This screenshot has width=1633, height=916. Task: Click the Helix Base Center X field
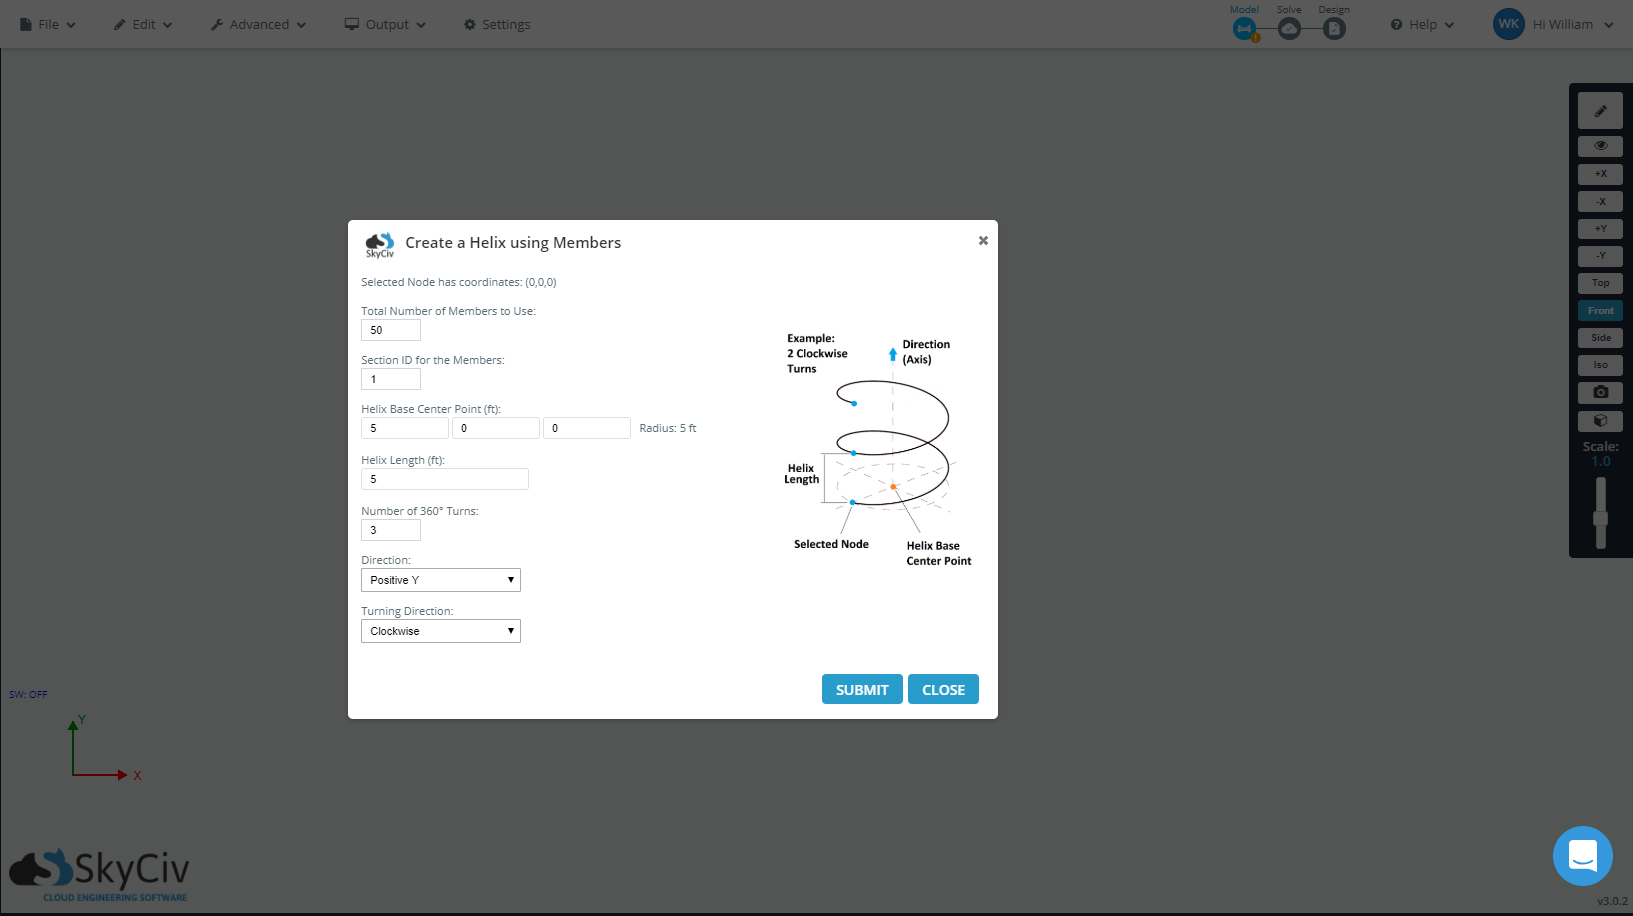(x=405, y=428)
